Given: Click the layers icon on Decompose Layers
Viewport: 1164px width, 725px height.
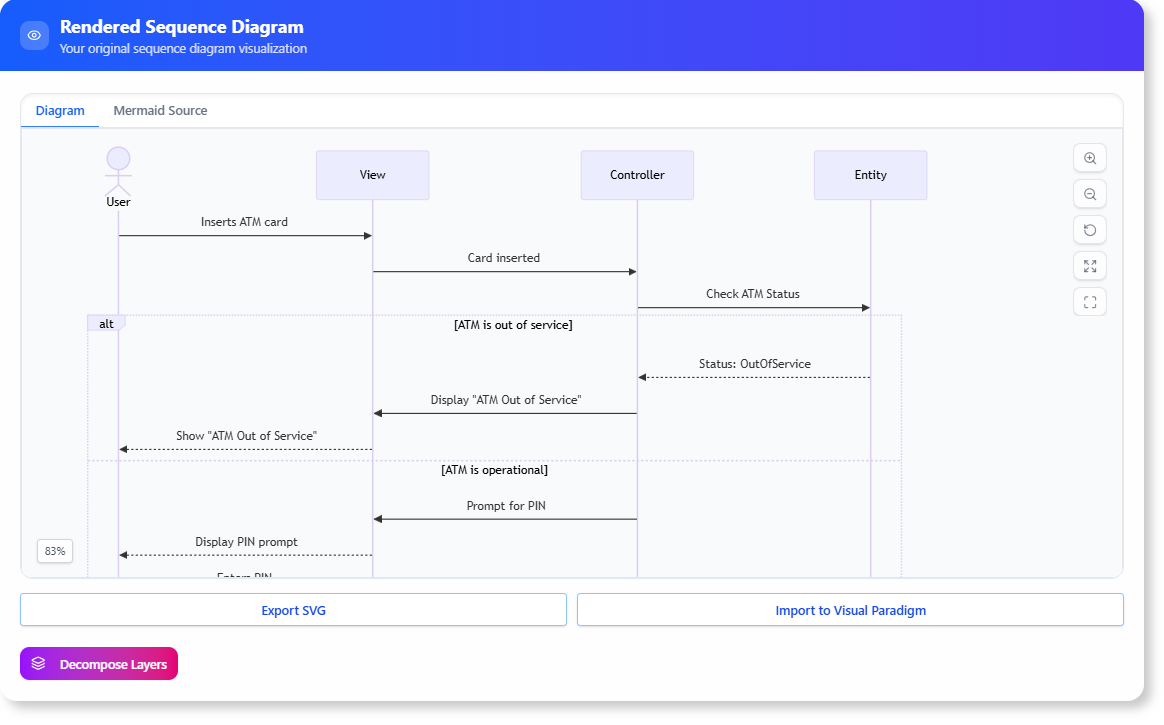Looking at the screenshot, I should [x=38, y=663].
